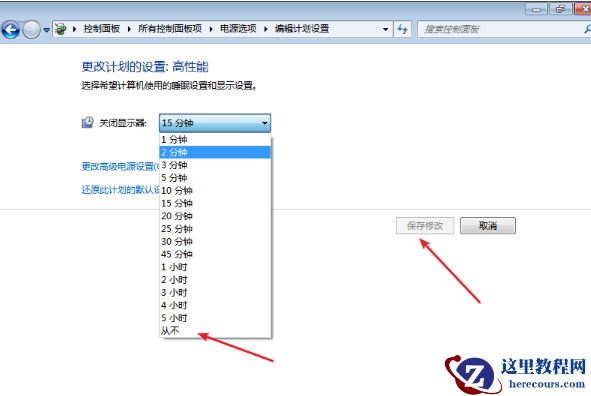591x396 pixels.
Task: Go to 电源选项 breadcrumb
Action: coord(238,29)
